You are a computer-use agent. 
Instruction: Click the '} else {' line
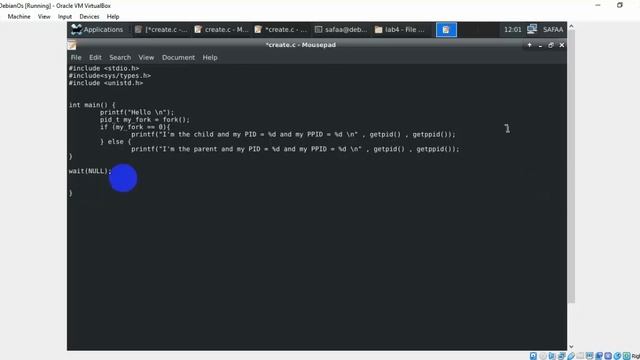click(115, 142)
